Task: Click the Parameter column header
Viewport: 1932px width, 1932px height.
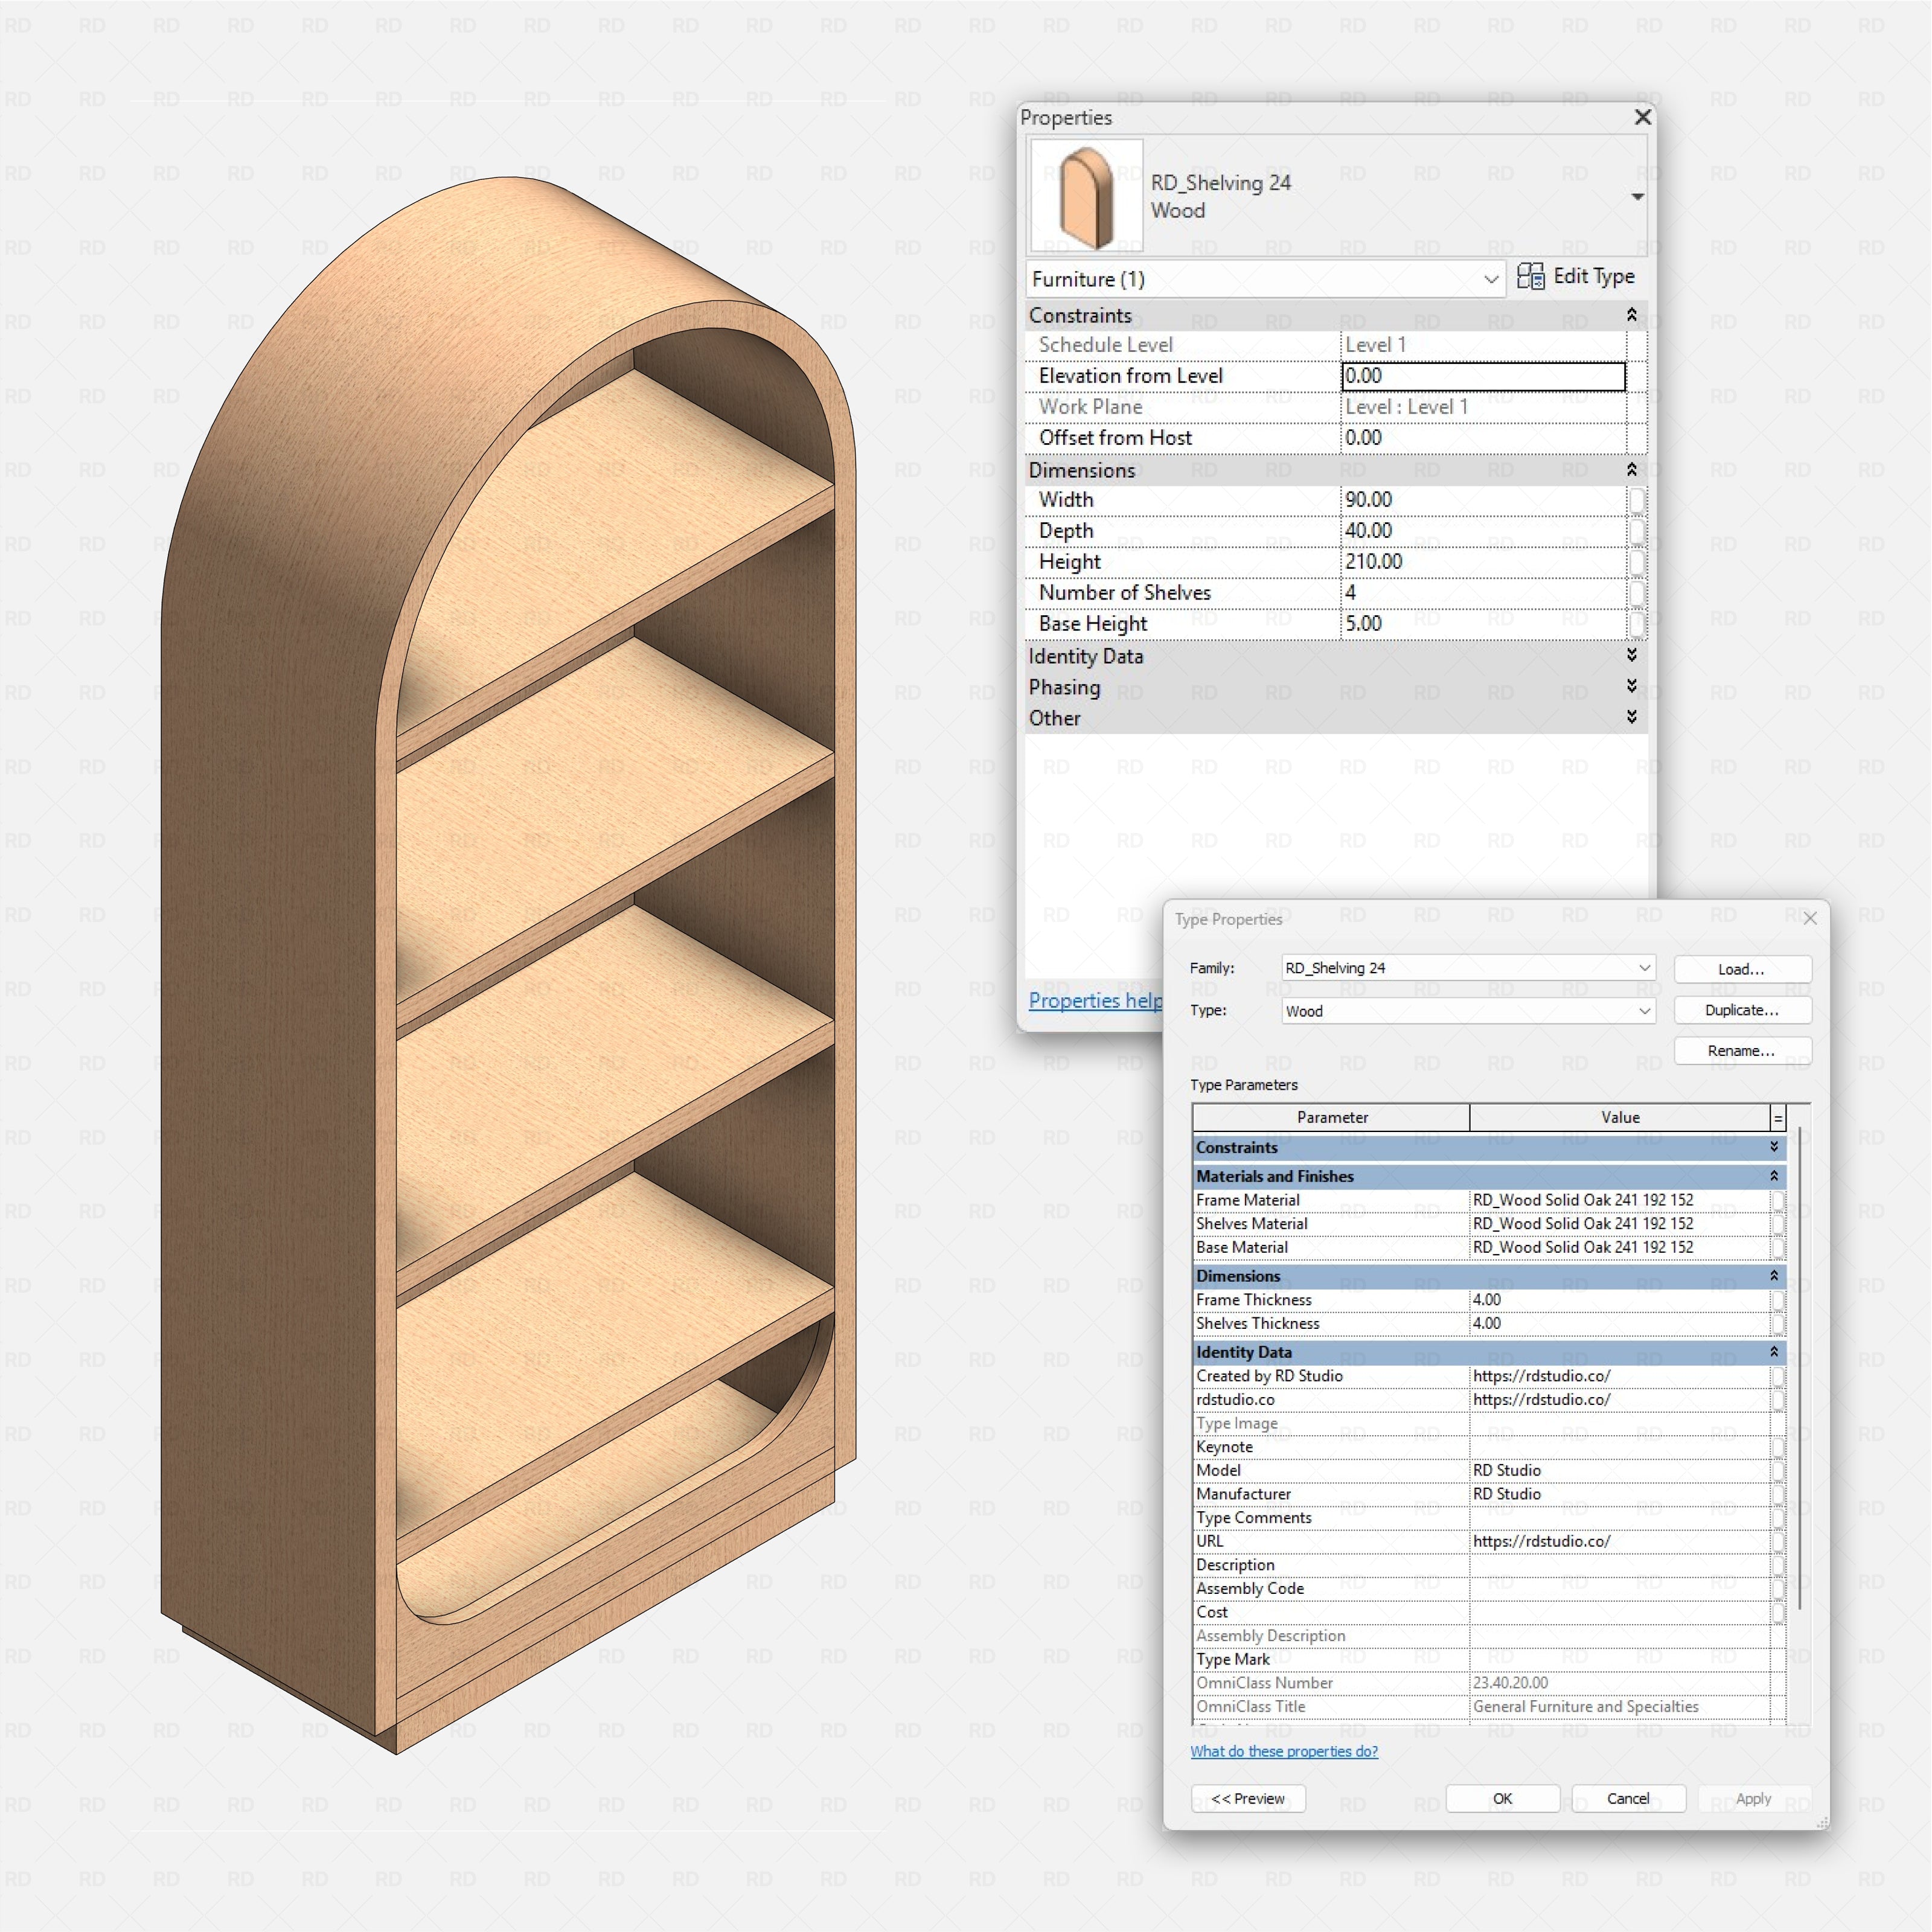Action: 1332,1118
